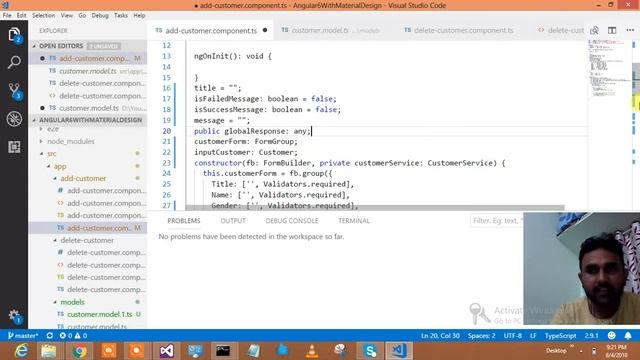Screen dimensions: 640x360
Task: Split the editor with split icon
Action: coord(612,30)
